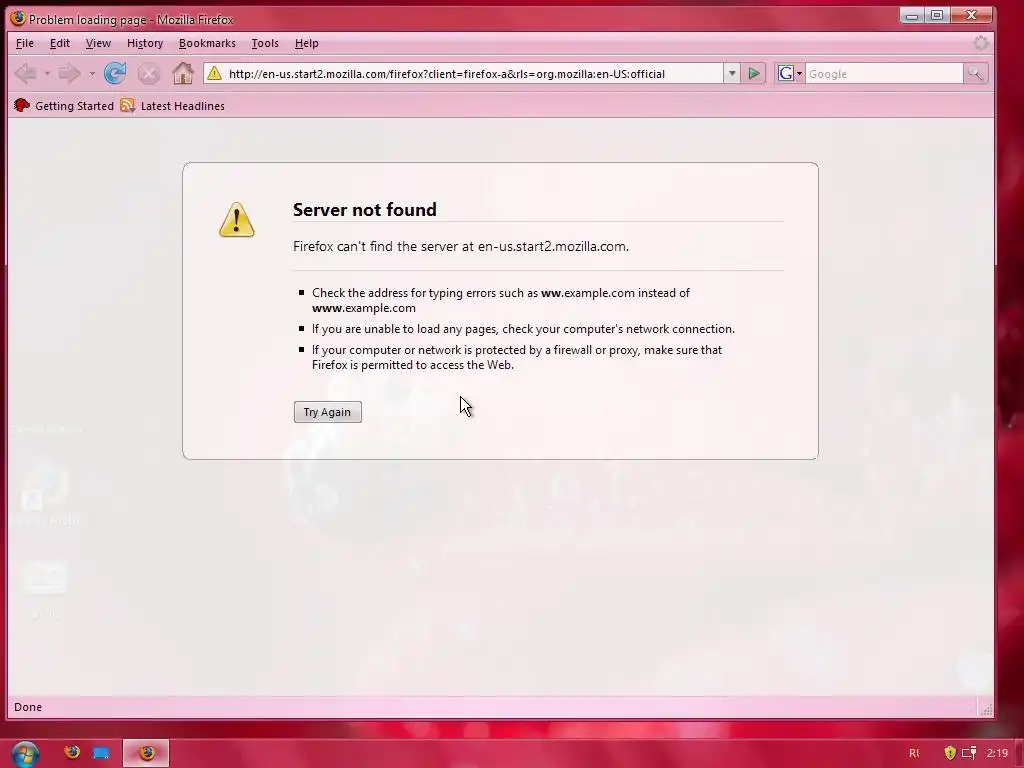Click the Forward navigation arrow
The image size is (1024, 768).
point(69,74)
